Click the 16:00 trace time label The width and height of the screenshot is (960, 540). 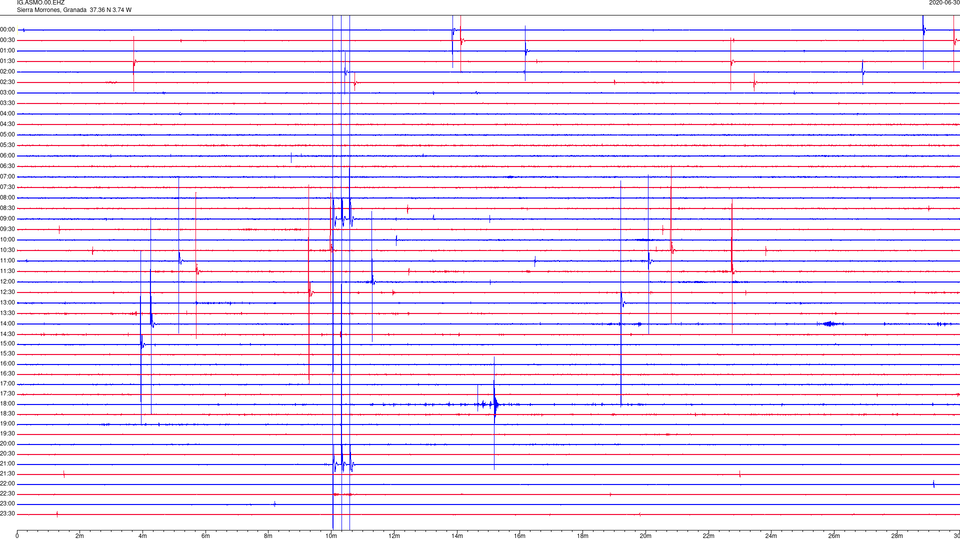click(7, 364)
